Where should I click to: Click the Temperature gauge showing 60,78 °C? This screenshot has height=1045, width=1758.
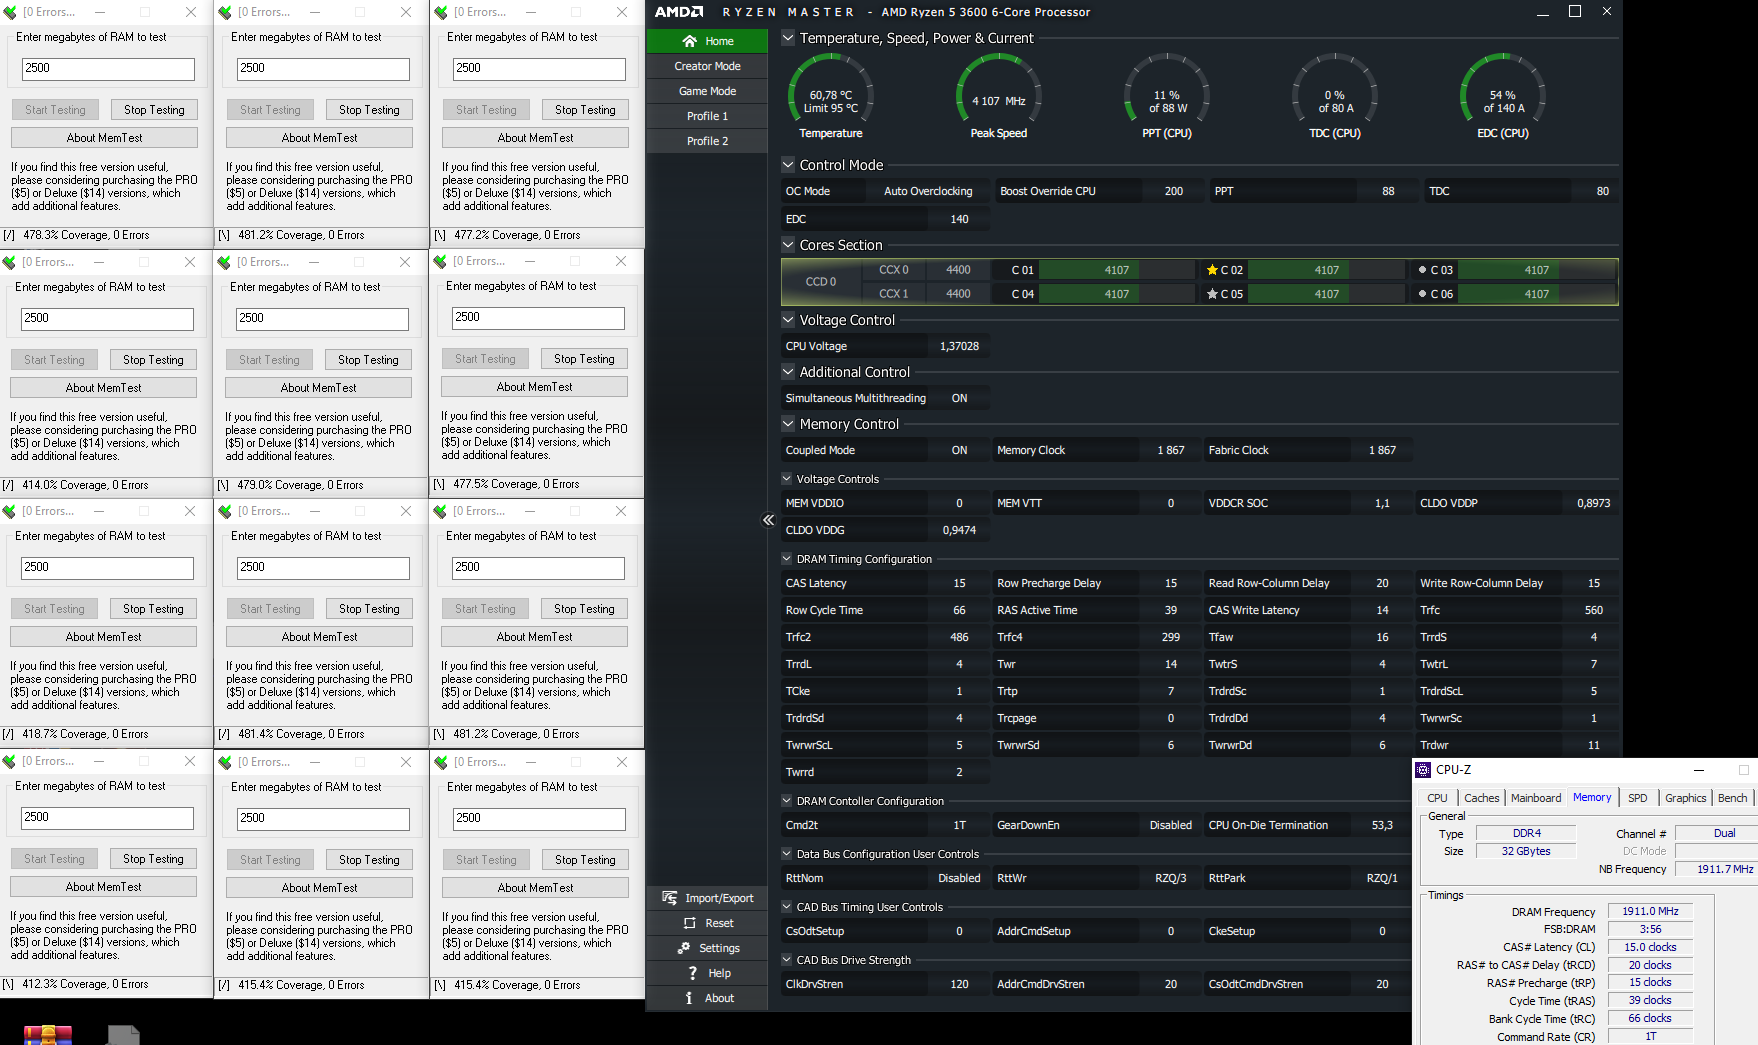click(x=831, y=96)
